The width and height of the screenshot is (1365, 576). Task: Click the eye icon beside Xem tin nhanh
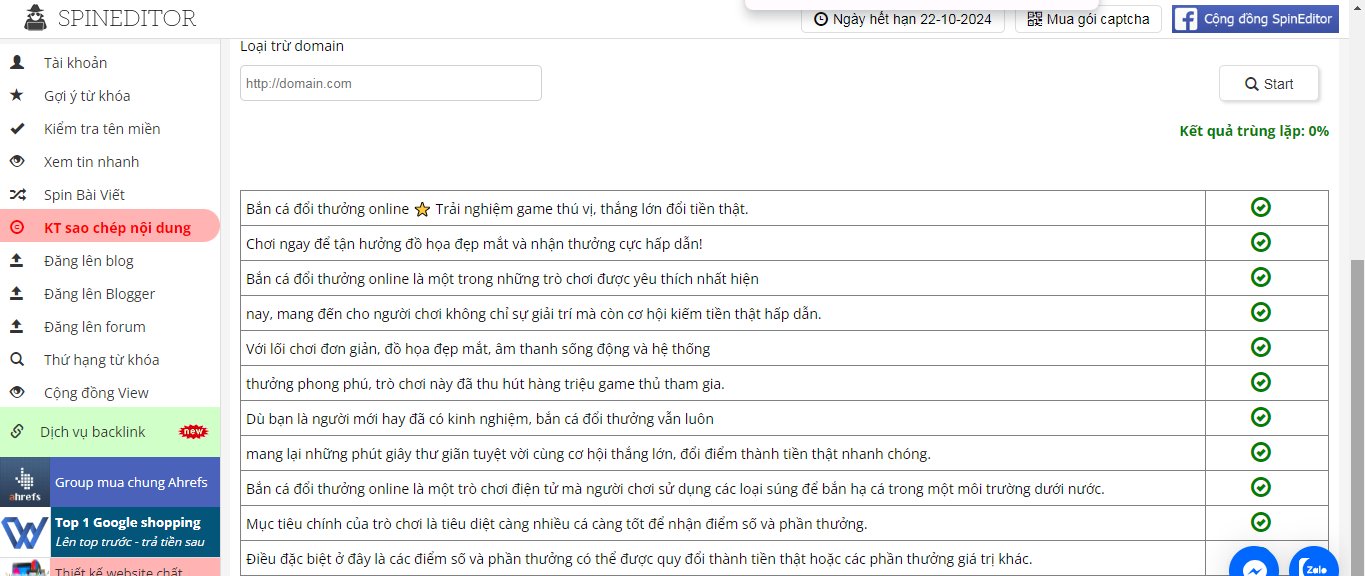click(x=17, y=162)
